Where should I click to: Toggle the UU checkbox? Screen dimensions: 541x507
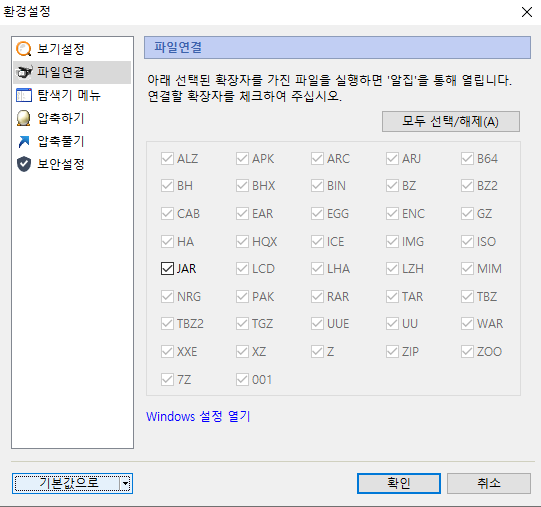392,324
